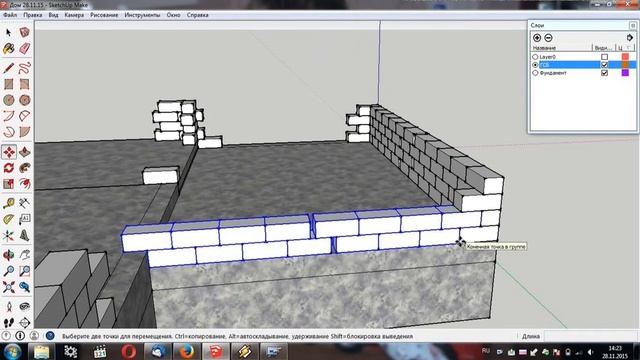Open the Файл menu

[x=10, y=15]
